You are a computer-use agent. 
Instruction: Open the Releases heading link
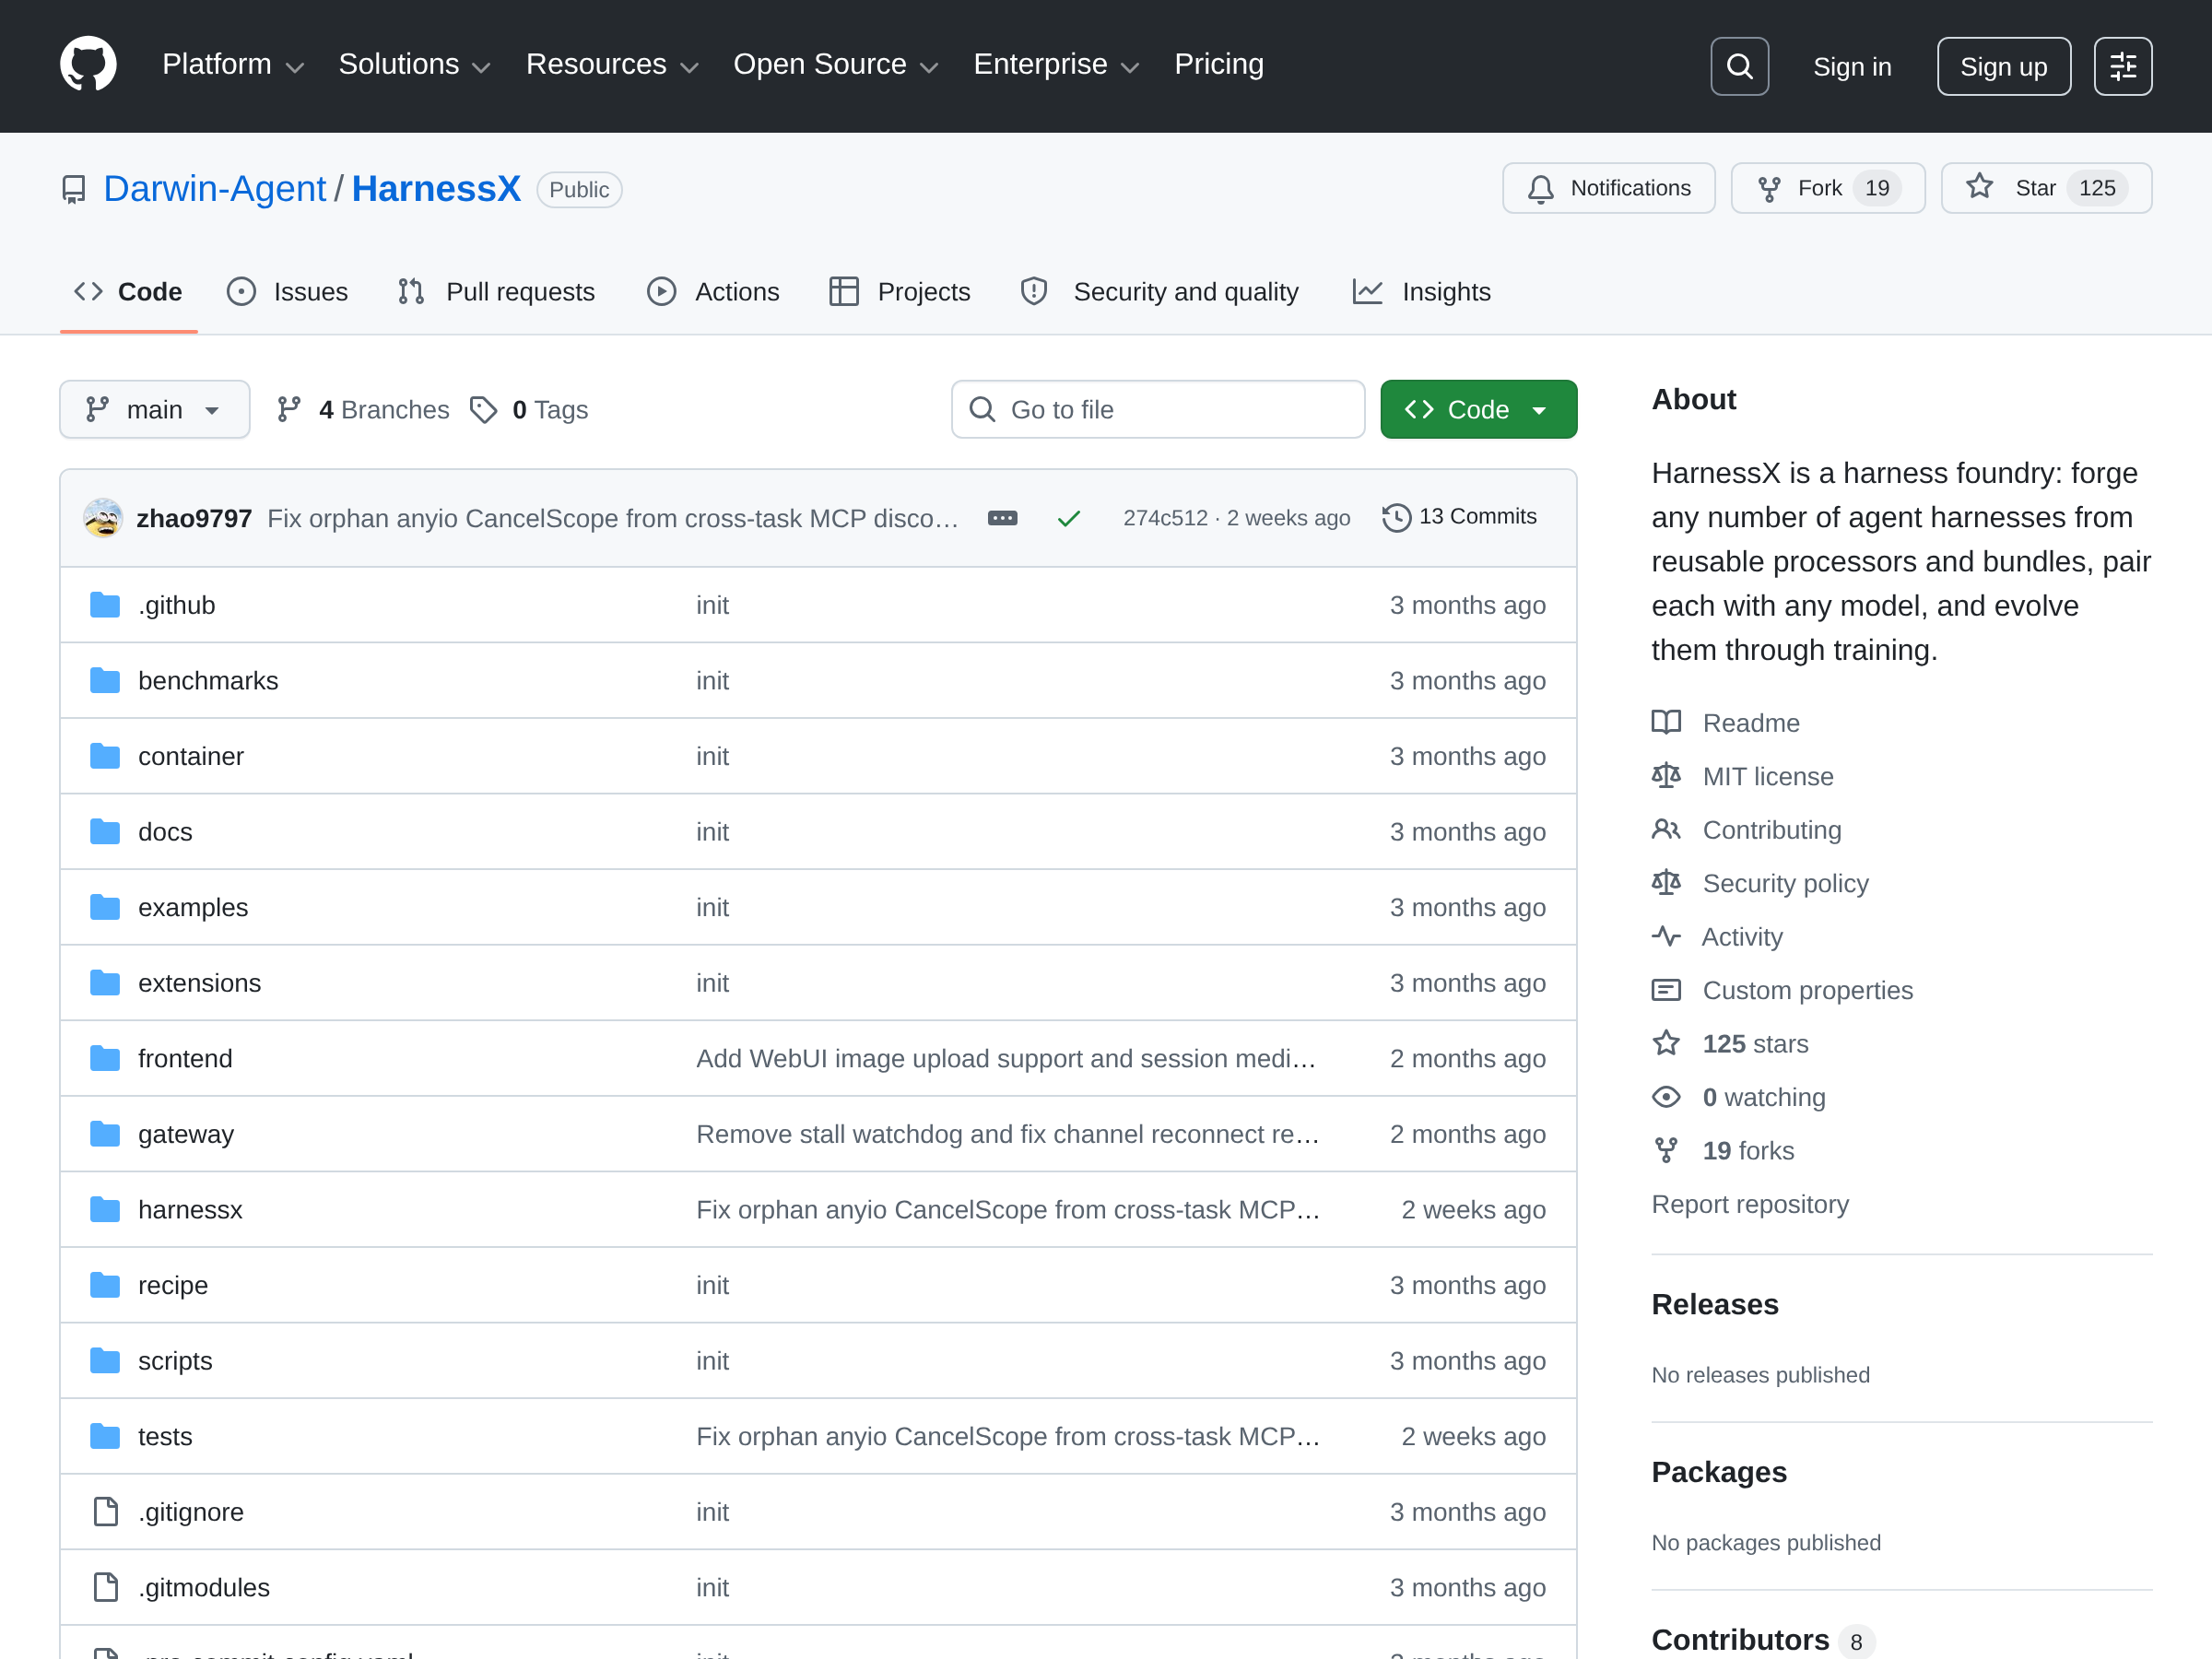1715,1304
